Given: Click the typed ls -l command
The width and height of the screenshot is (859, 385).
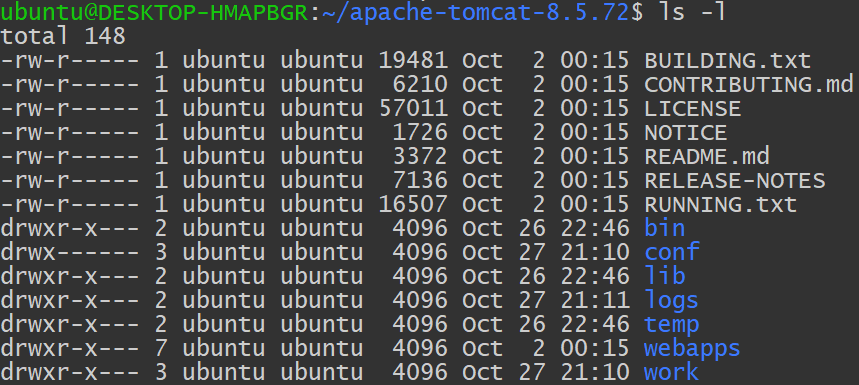Looking at the screenshot, I should point(692,12).
